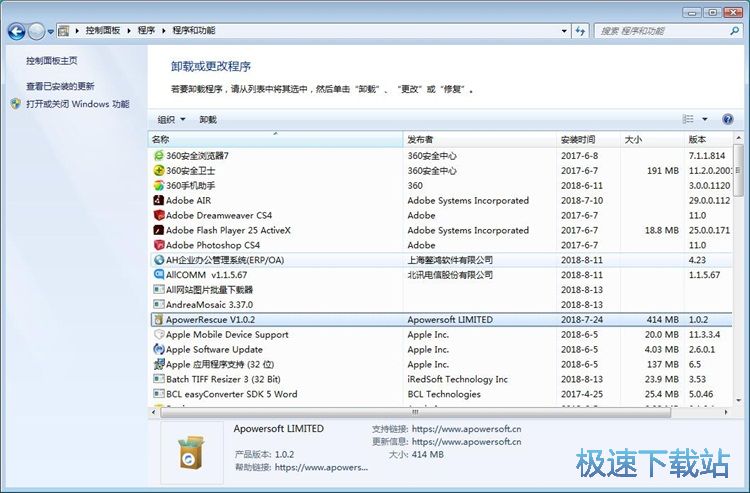The height and width of the screenshot is (493, 750).
Task: Click the search magnifier icon
Action: click(x=734, y=31)
